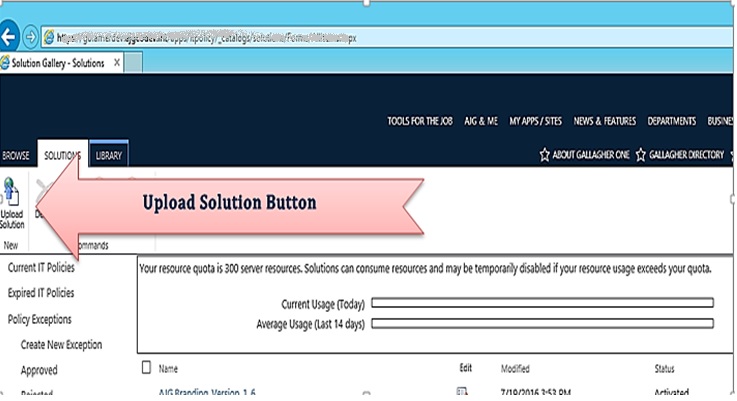This screenshot has width=737, height=401.
Task: Open the DEPARTMENTS menu
Action: coord(672,121)
